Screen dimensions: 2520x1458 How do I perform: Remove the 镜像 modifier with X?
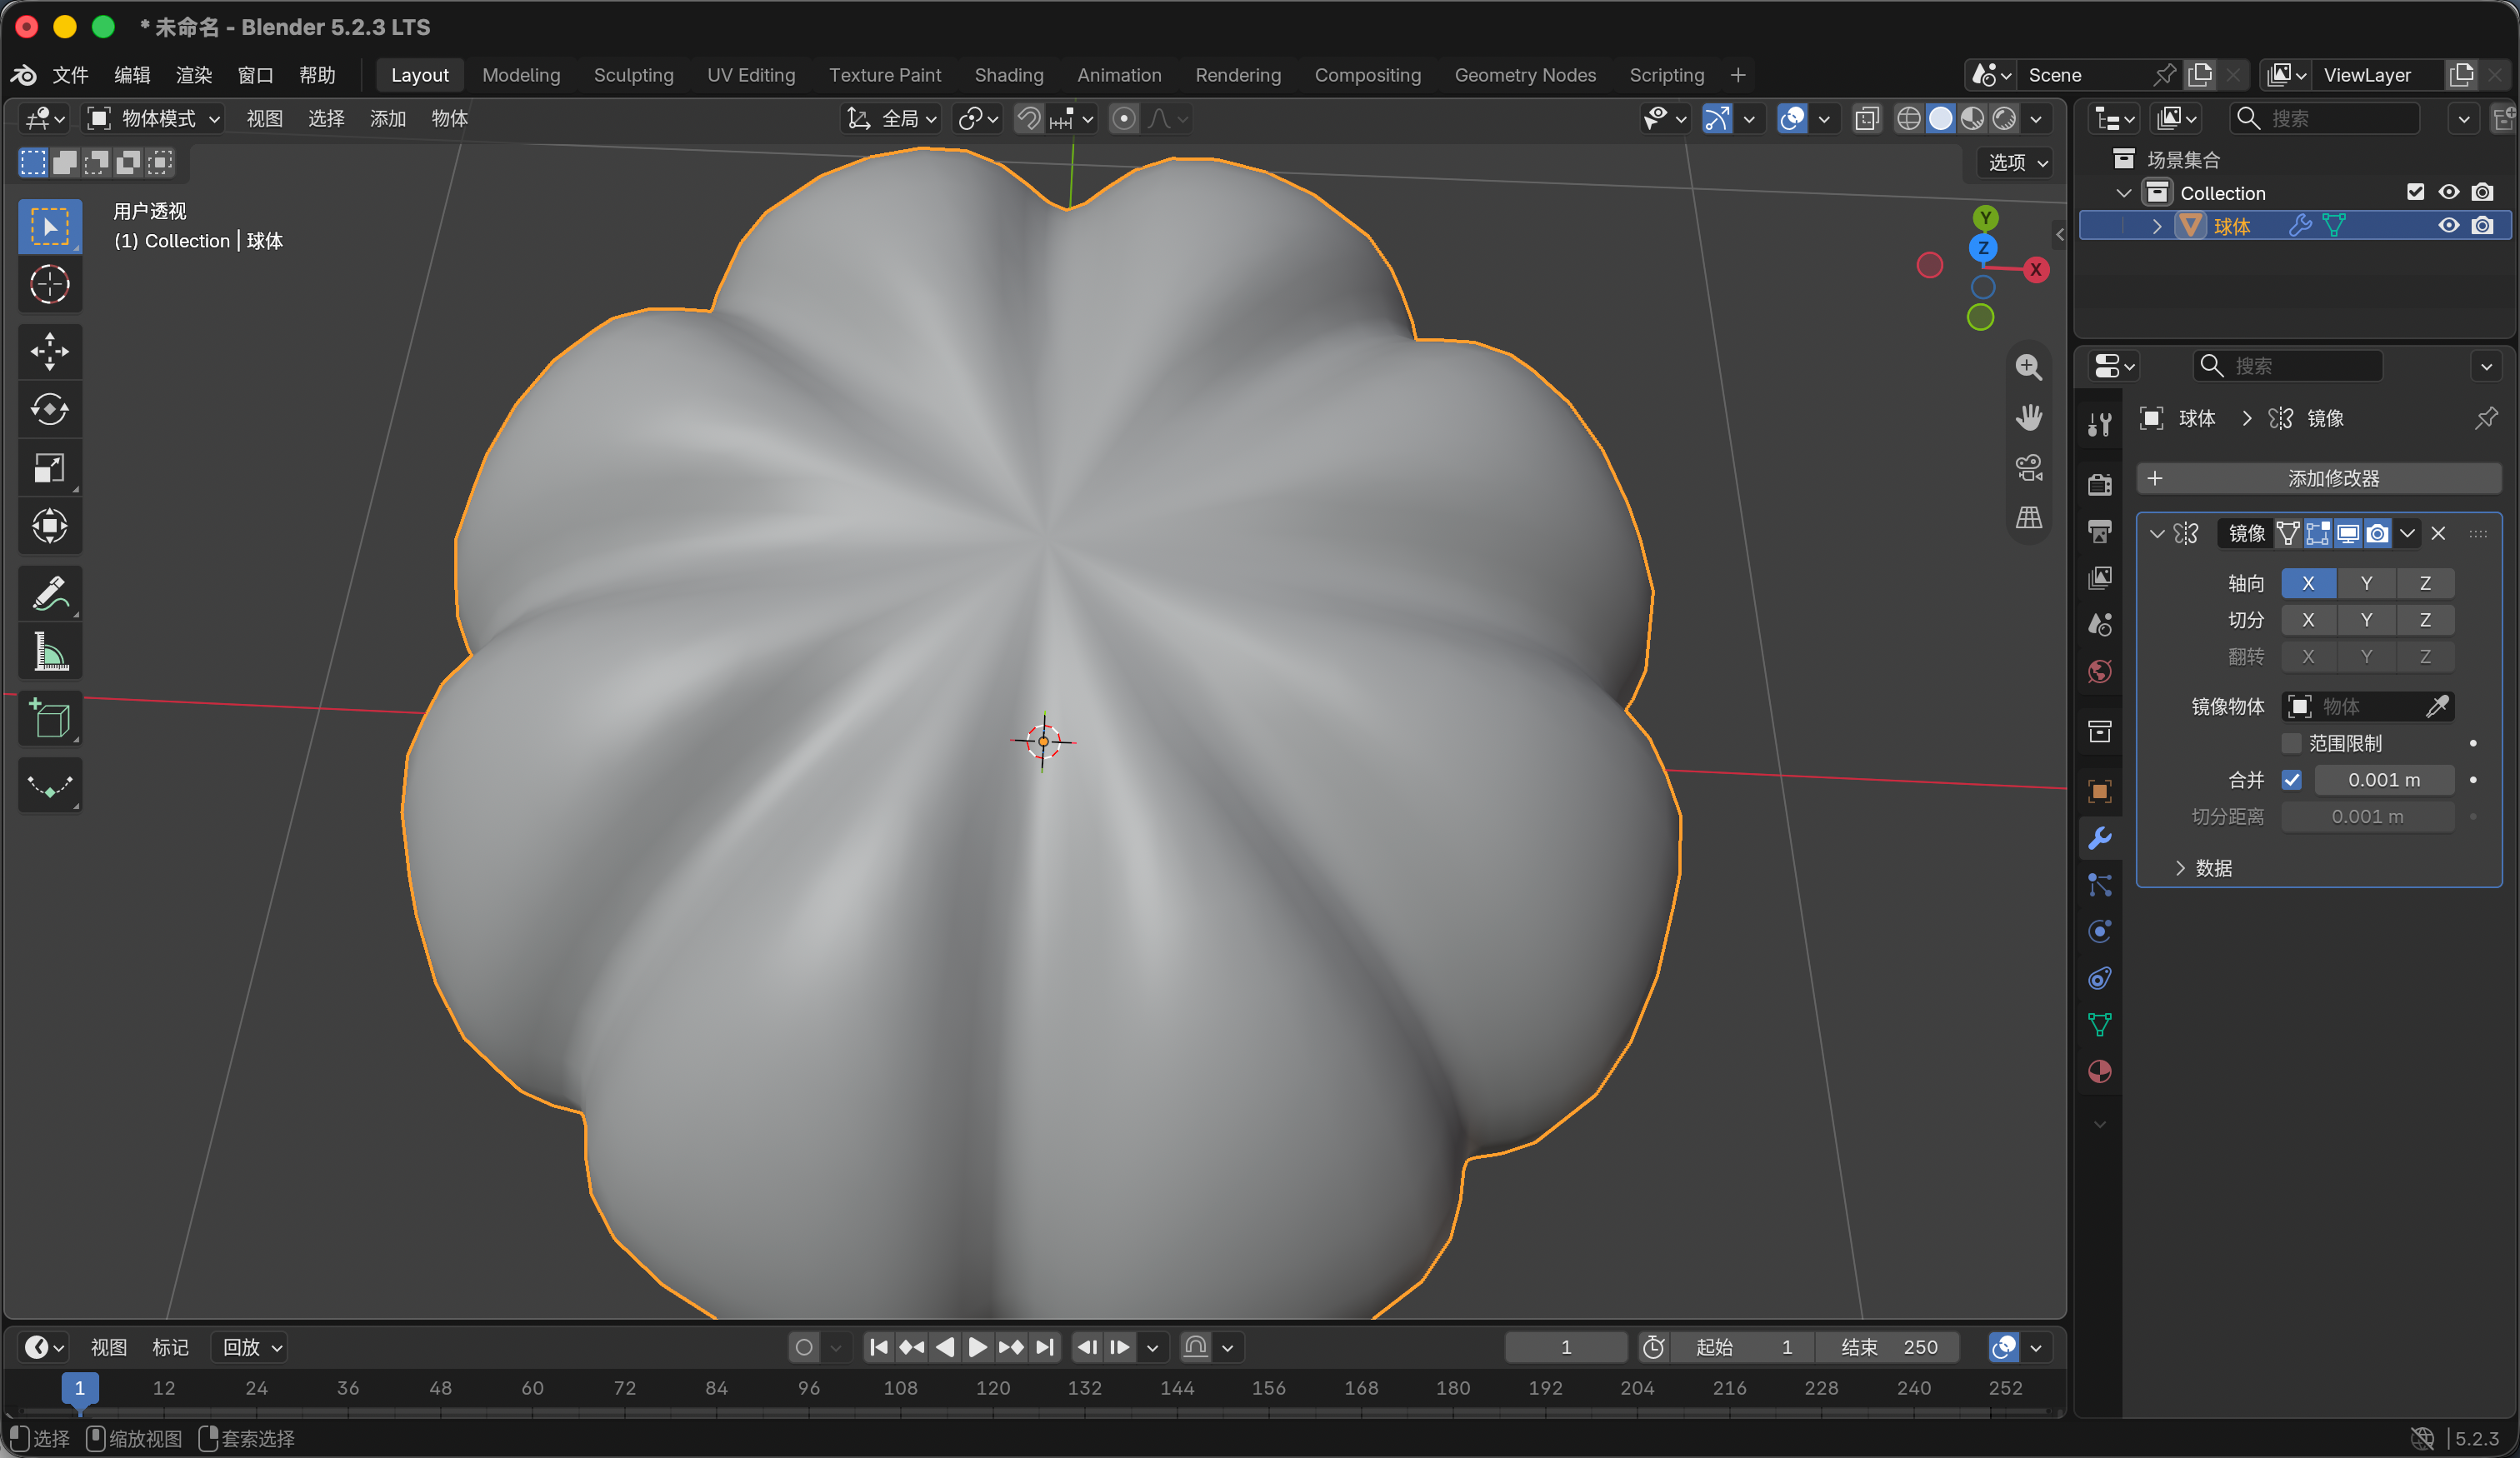[2437, 533]
